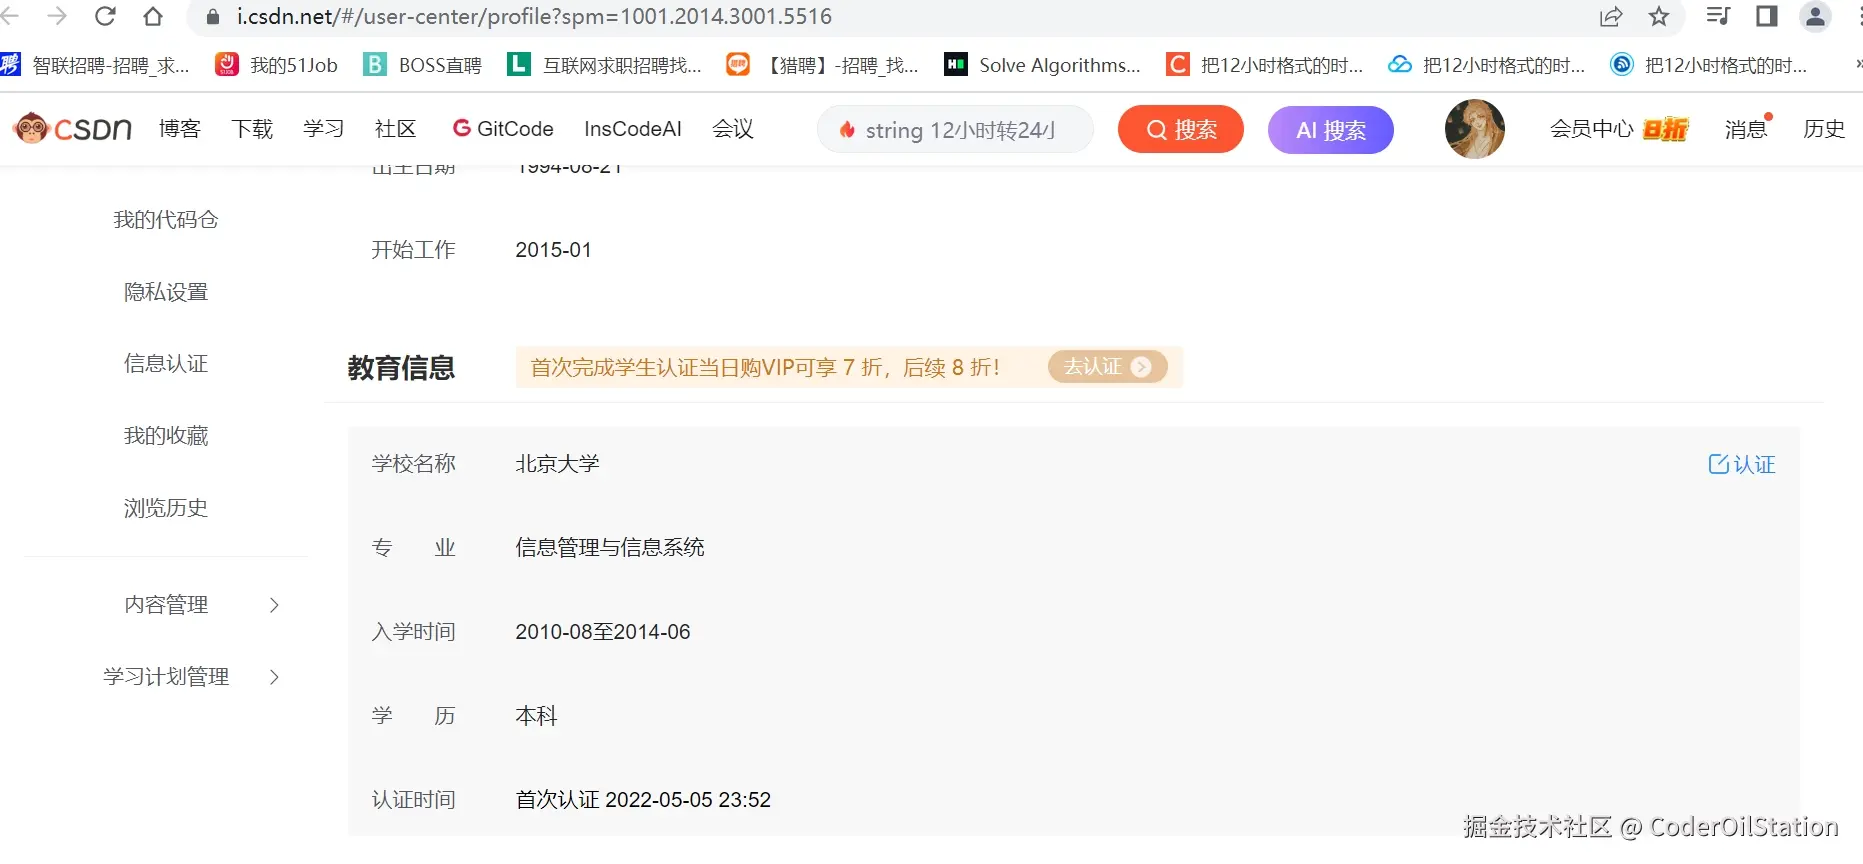The image size is (1863, 864).
Task: Open the red C icon 把12小时格式 bookmark
Action: tap(1265, 65)
